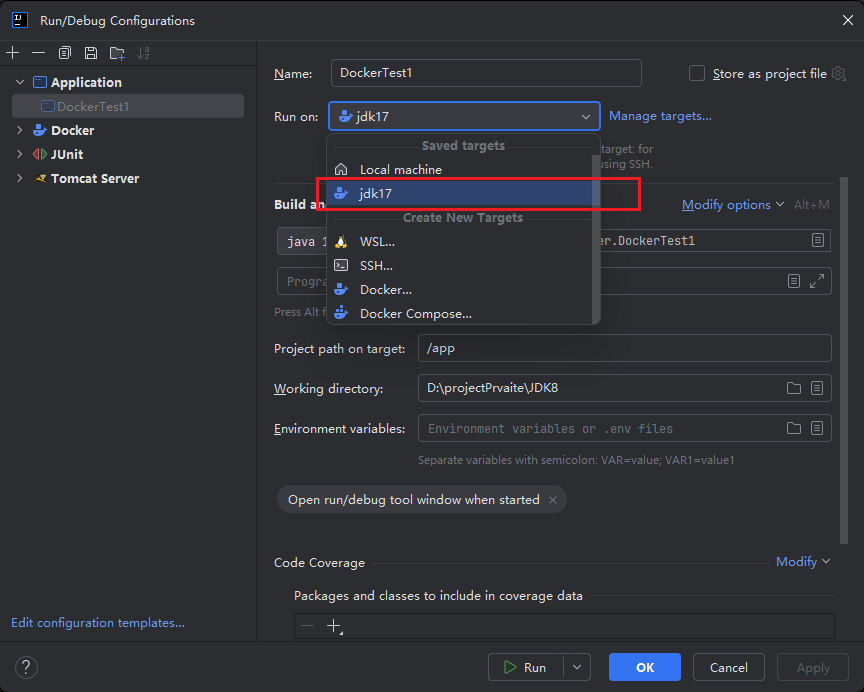Viewport: 864px width, 692px height.
Task: Click the gear icon beside Store as project file
Action: pos(839,73)
